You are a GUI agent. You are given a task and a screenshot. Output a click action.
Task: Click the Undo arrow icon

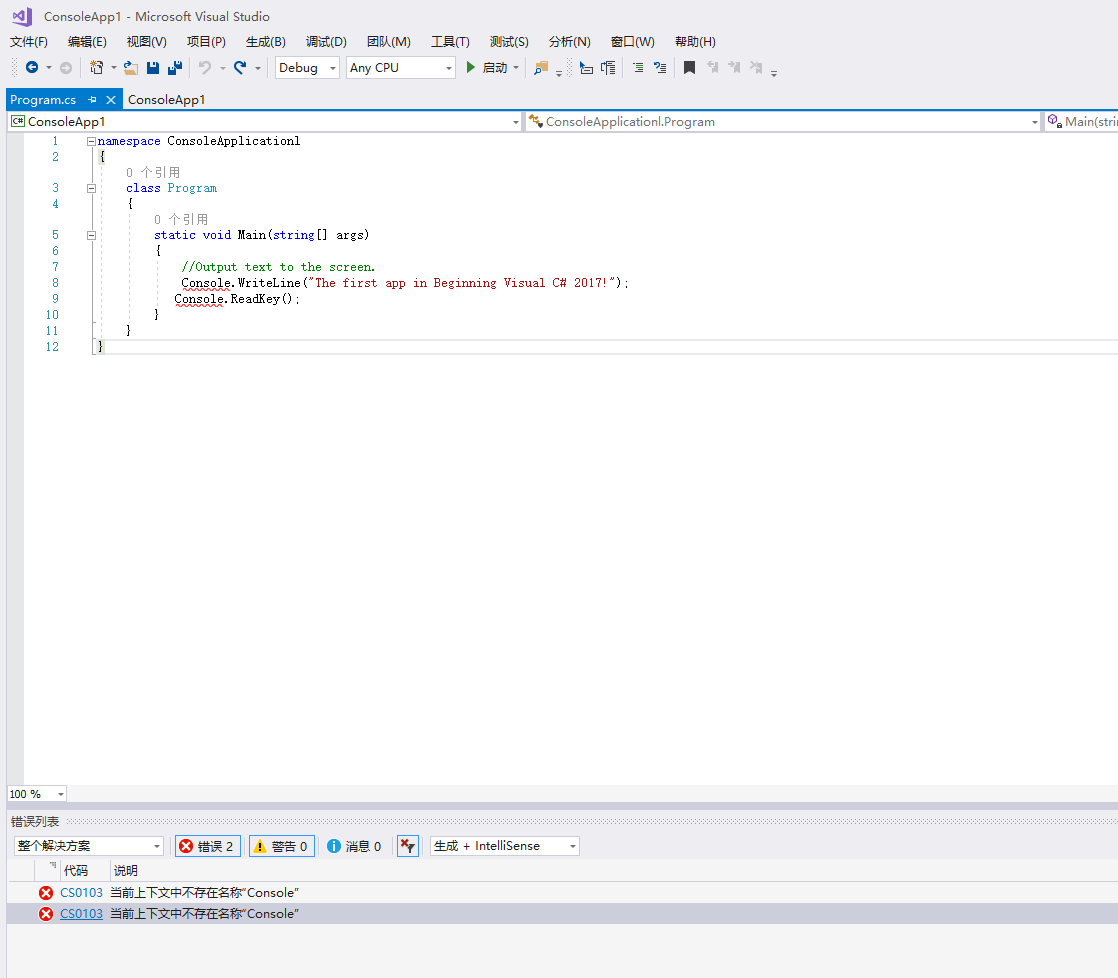tap(205, 68)
